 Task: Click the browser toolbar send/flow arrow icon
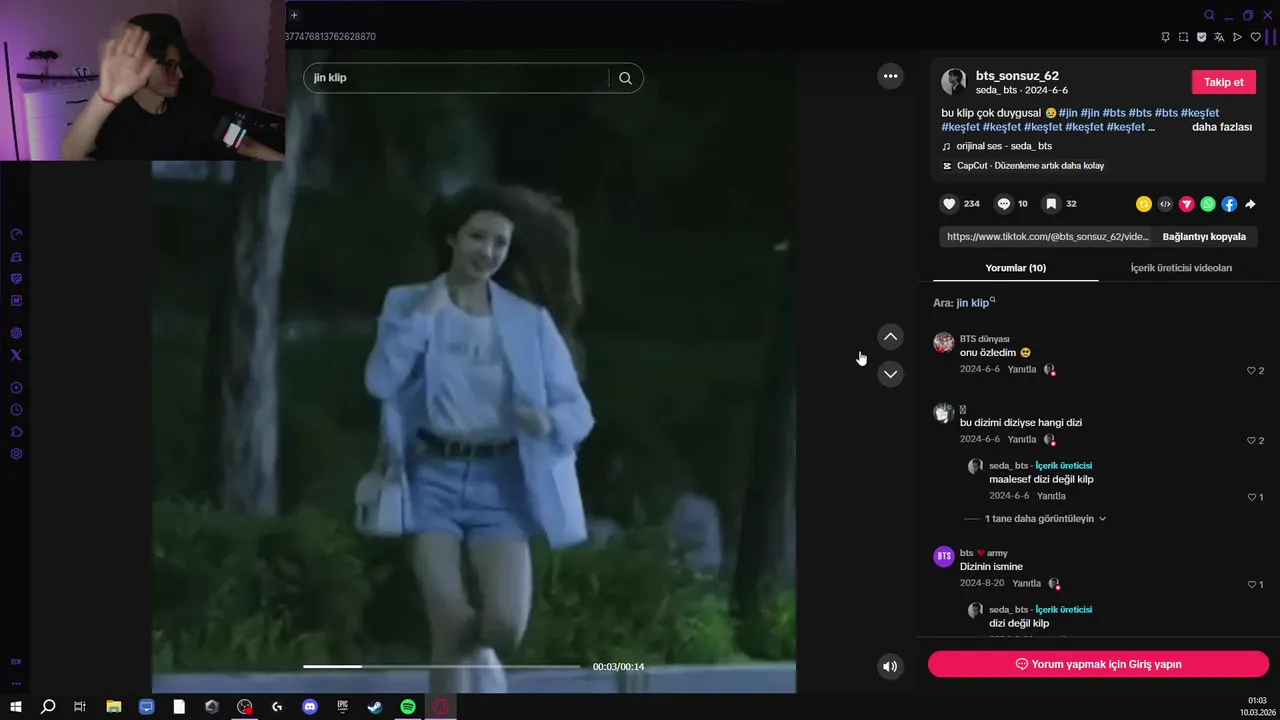point(1237,37)
